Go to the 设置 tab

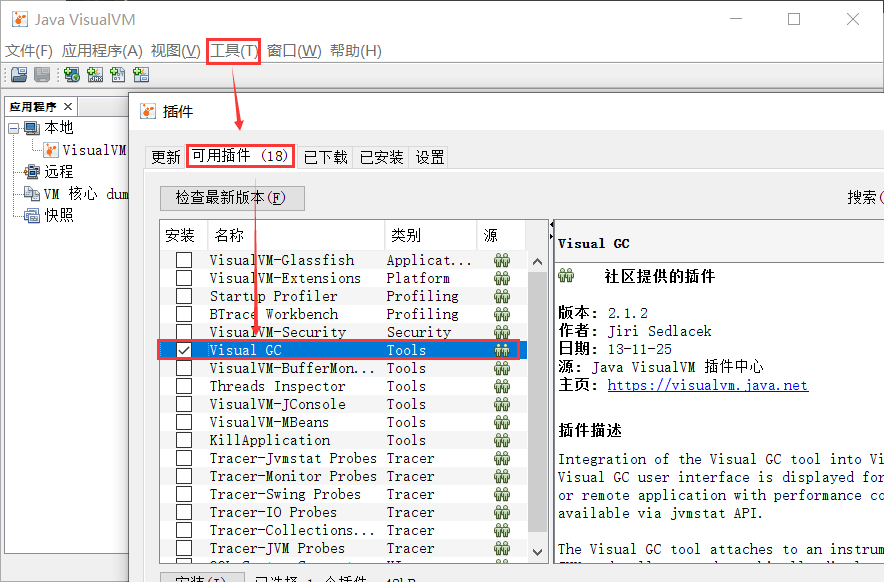(x=430, y=157)
